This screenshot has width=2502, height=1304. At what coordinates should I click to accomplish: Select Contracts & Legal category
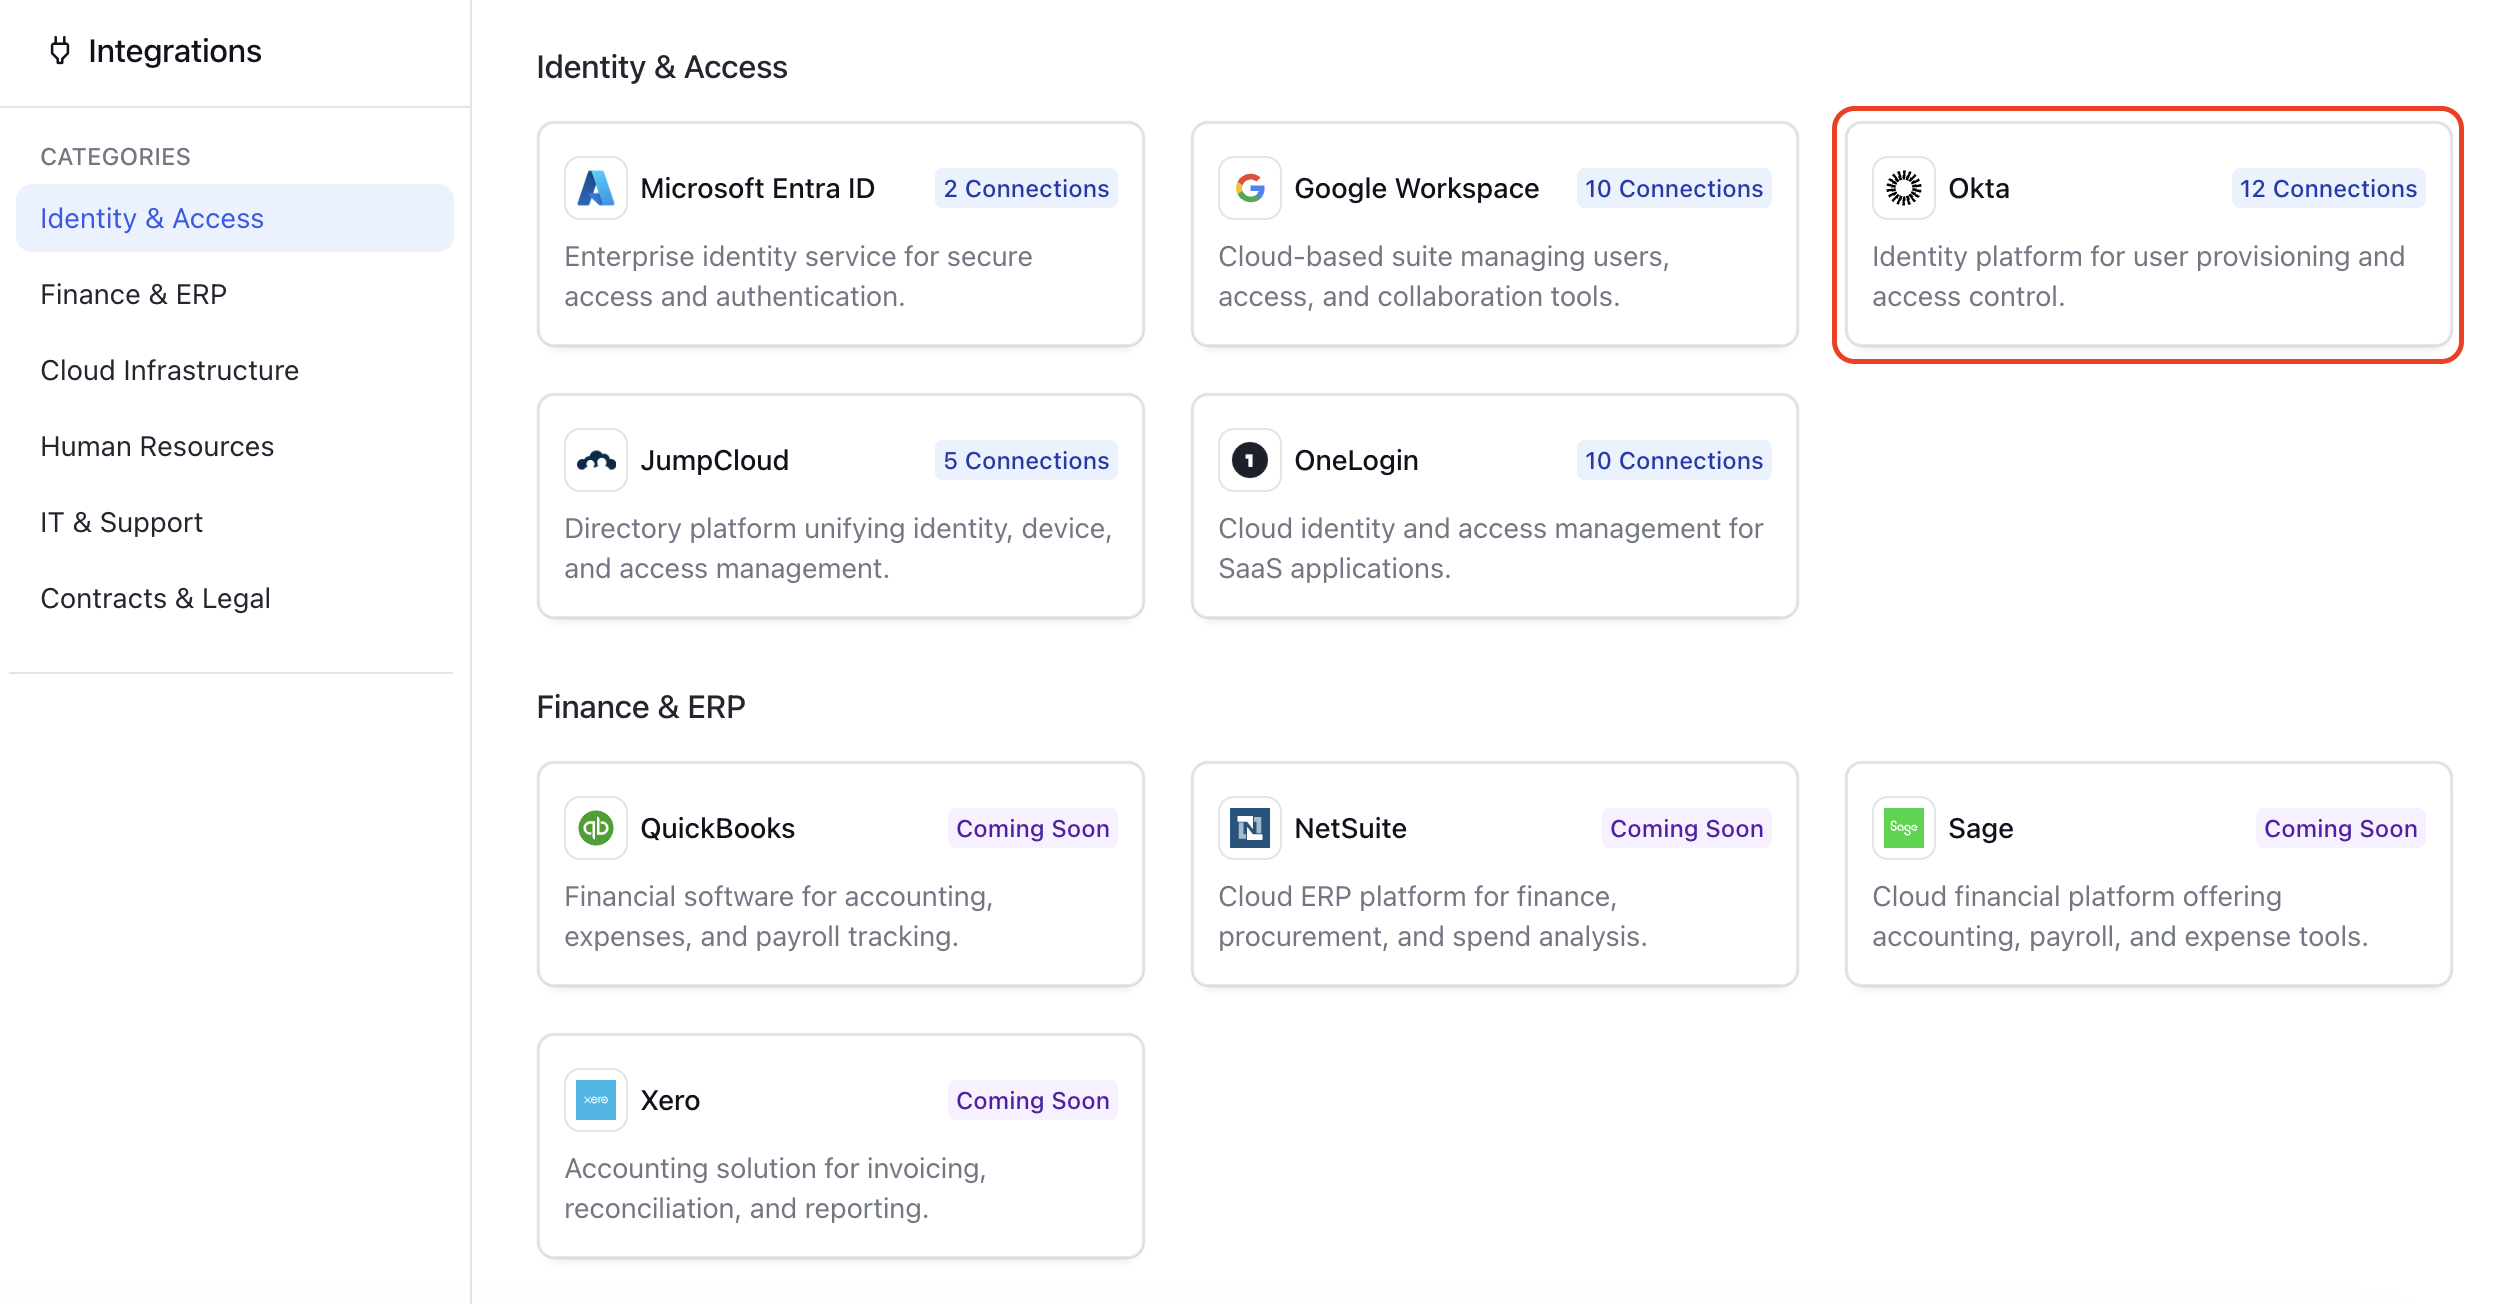235,598
